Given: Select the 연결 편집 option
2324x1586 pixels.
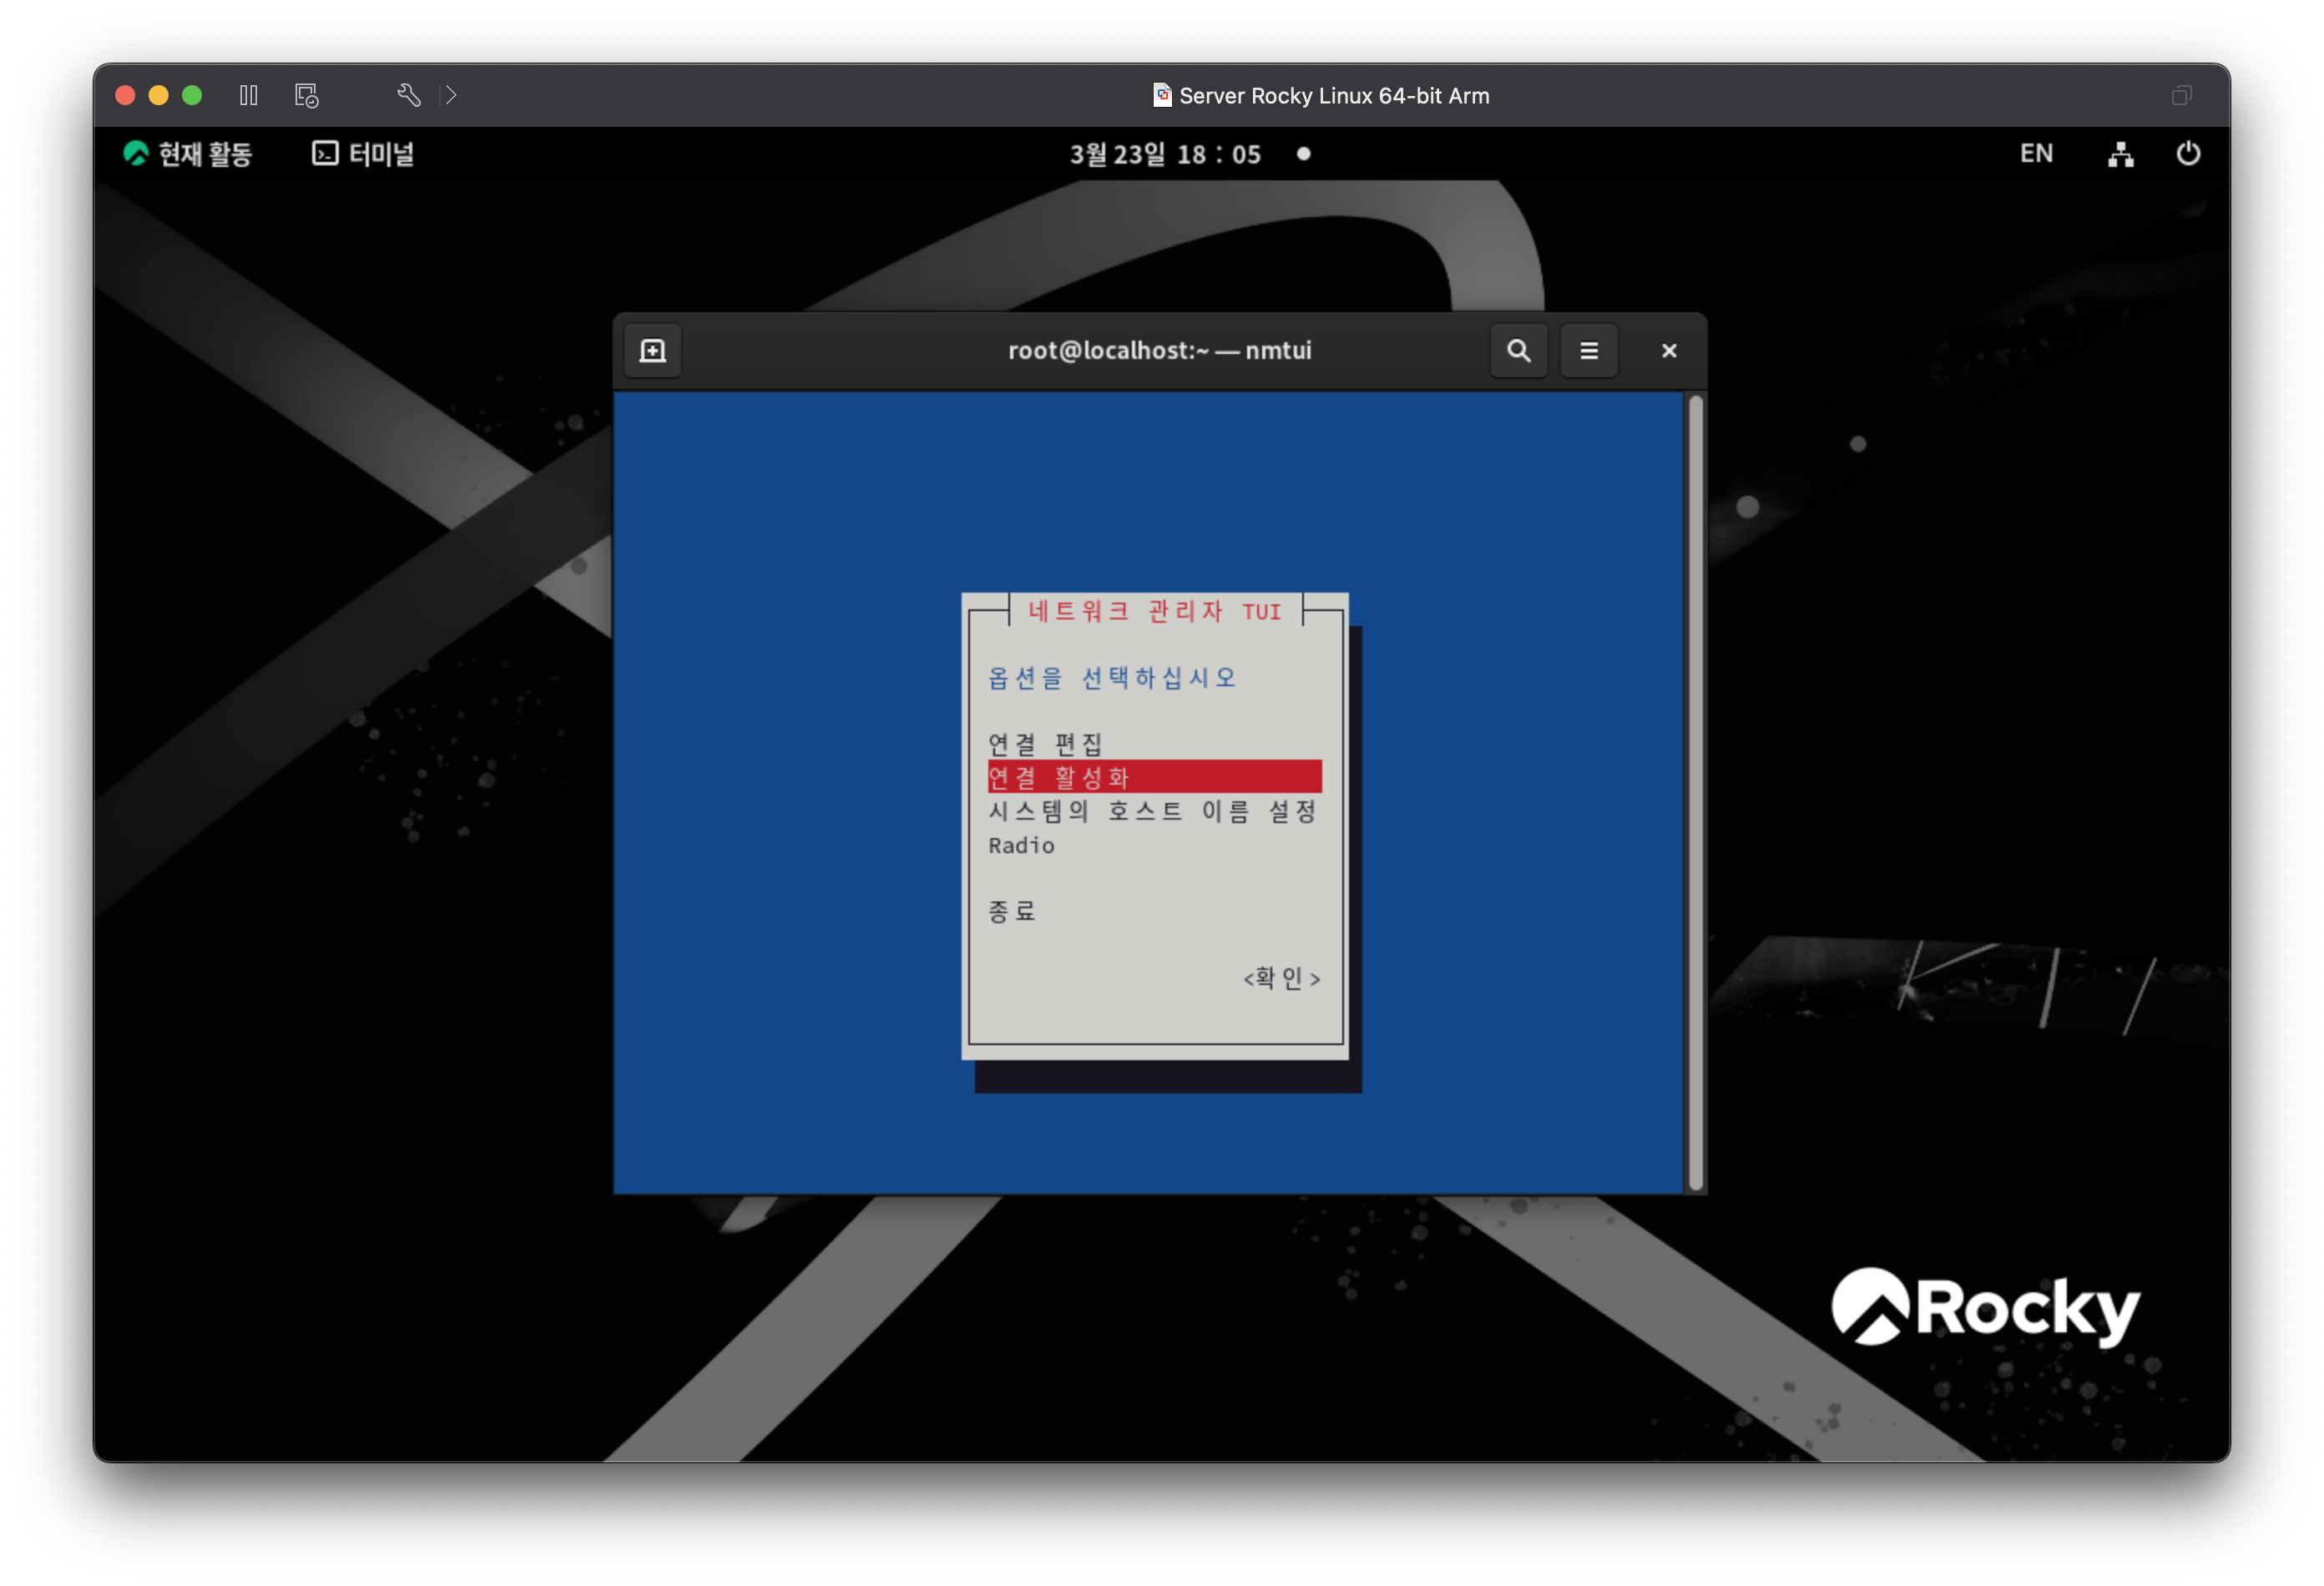Looking at the screenshot, I should [1045, 744].
